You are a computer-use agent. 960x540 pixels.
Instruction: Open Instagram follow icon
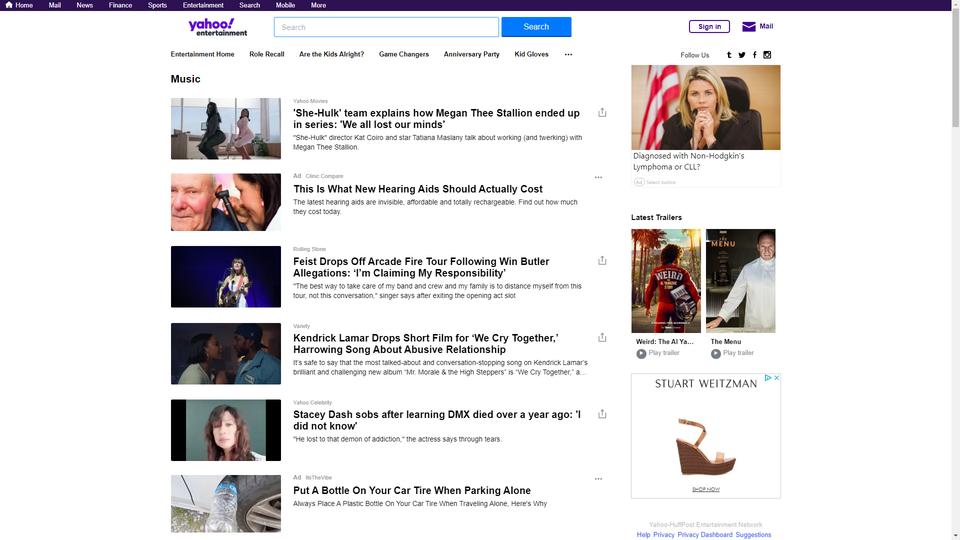(767, 55)
